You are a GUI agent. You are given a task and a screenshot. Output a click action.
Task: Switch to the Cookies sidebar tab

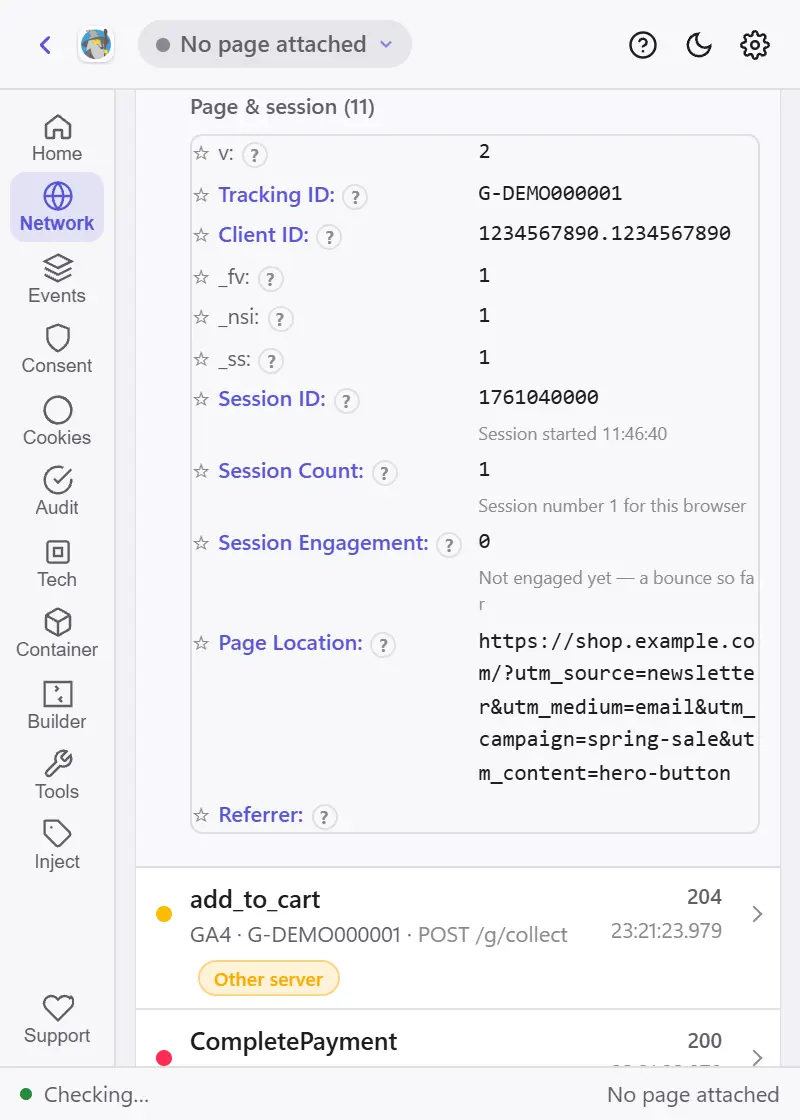(x=57, y=421)
